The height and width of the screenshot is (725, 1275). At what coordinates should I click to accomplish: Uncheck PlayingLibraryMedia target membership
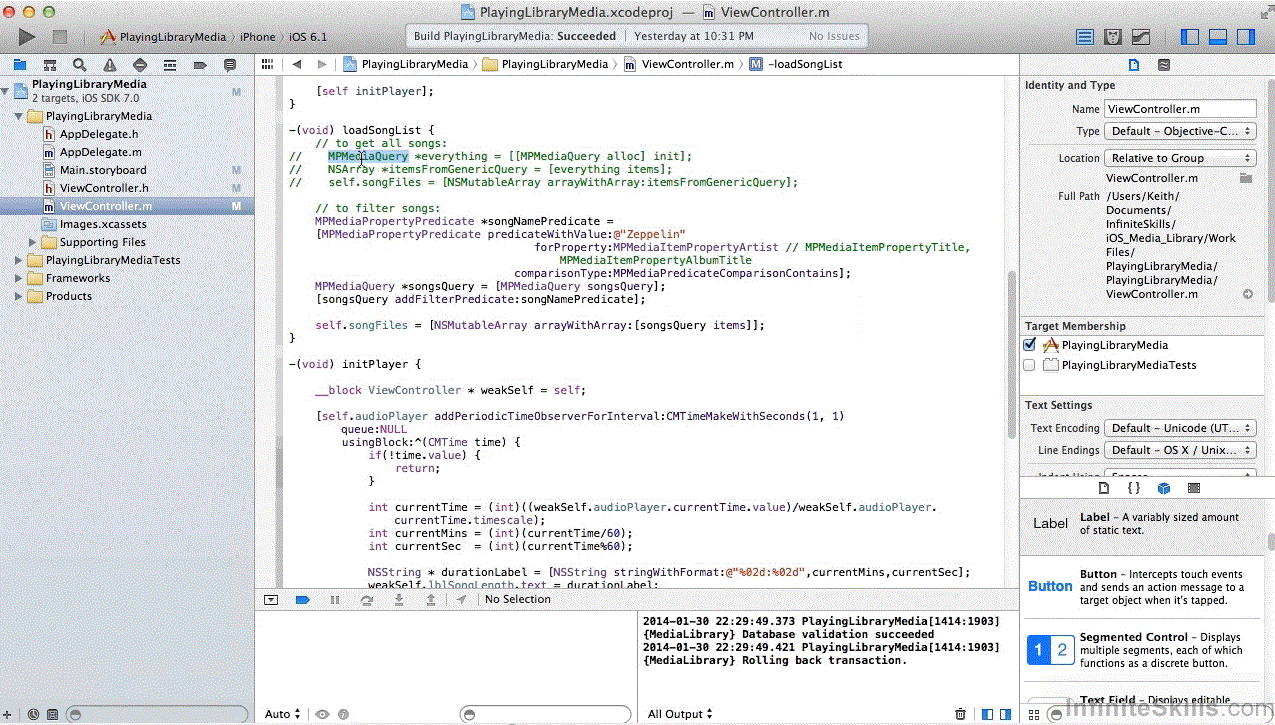[x=1030, y=345]
